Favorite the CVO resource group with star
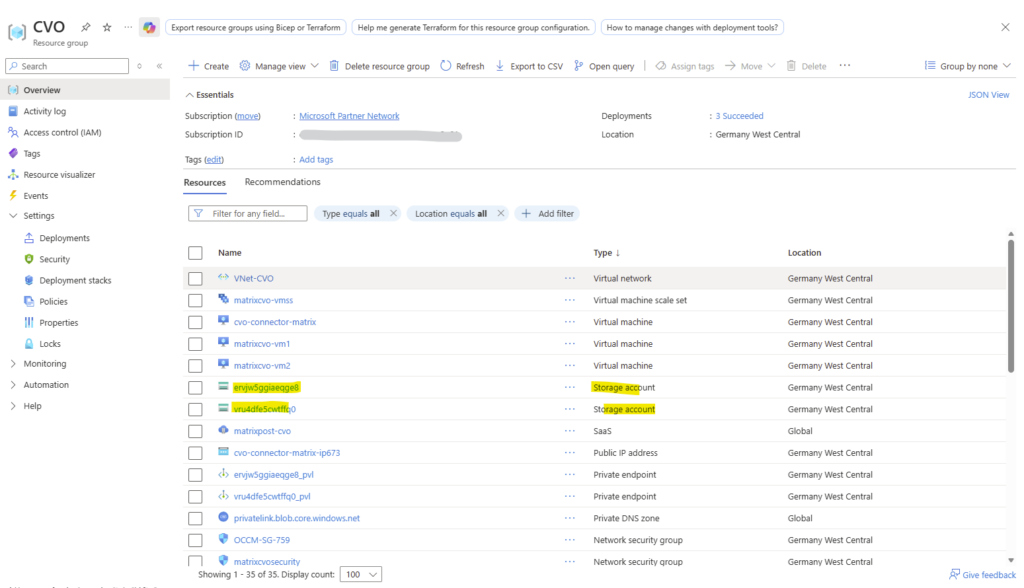The height and width of the screenshot is (588, 1024). tap(107, 27)
